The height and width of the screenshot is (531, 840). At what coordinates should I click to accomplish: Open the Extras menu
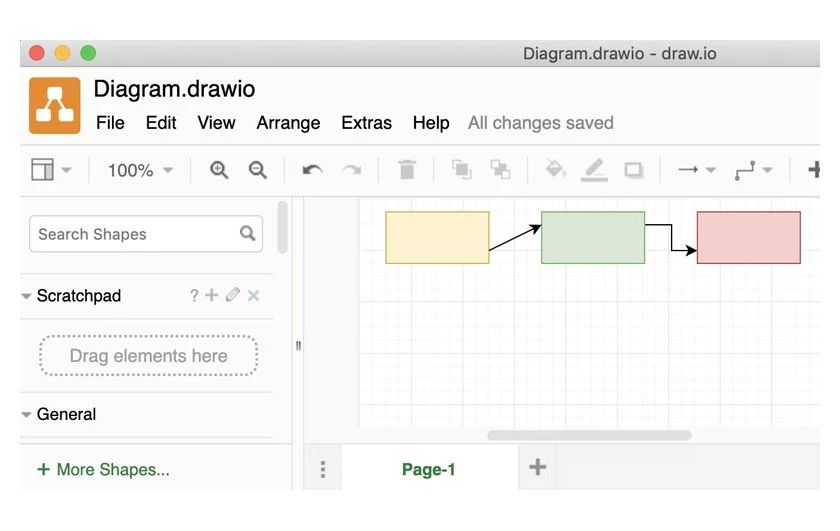(366, 123)
